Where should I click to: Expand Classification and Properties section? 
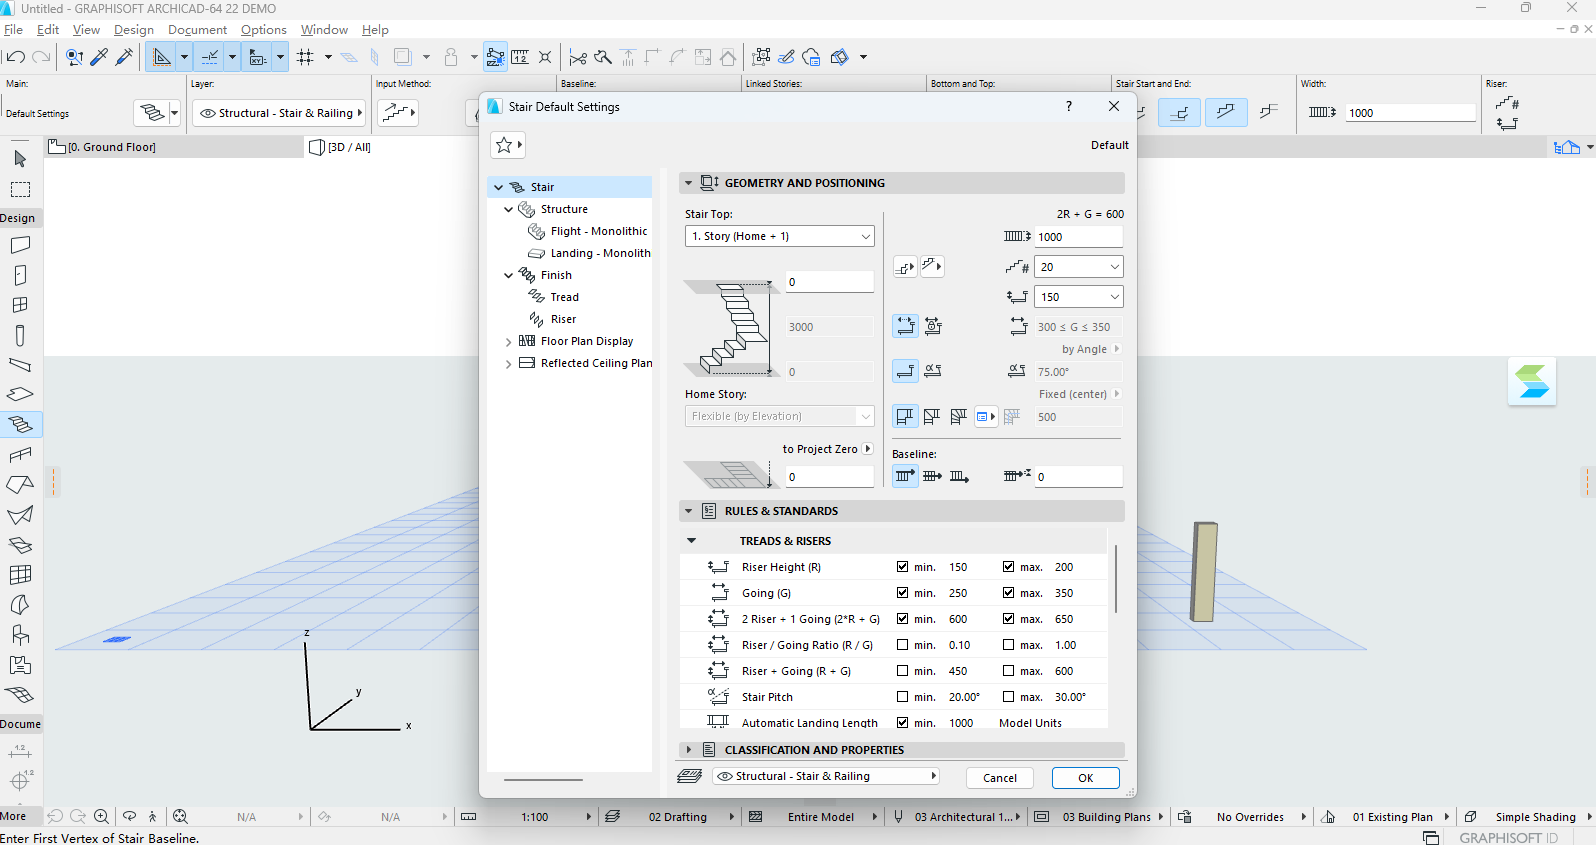pyautogui.click(x=688, y=750)
